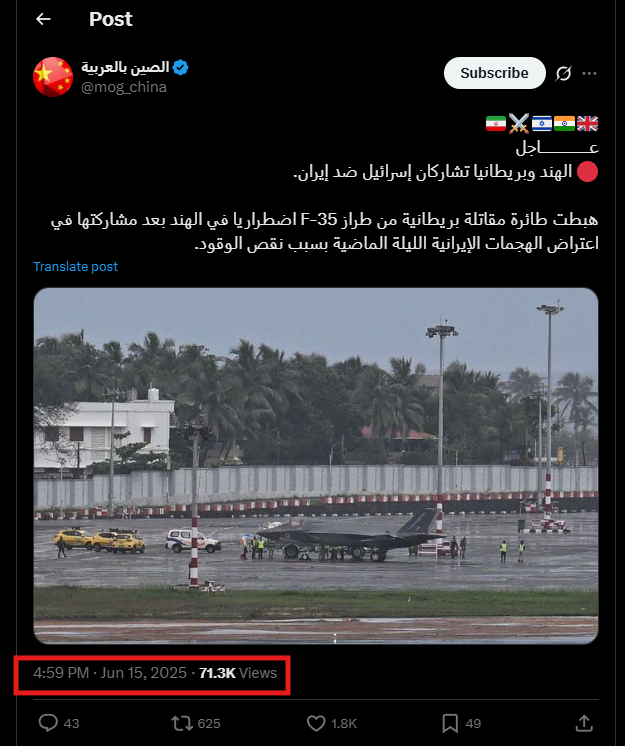Go back using the left arrow
Viewport: 625px width, 746px height.
click(43, 19)
